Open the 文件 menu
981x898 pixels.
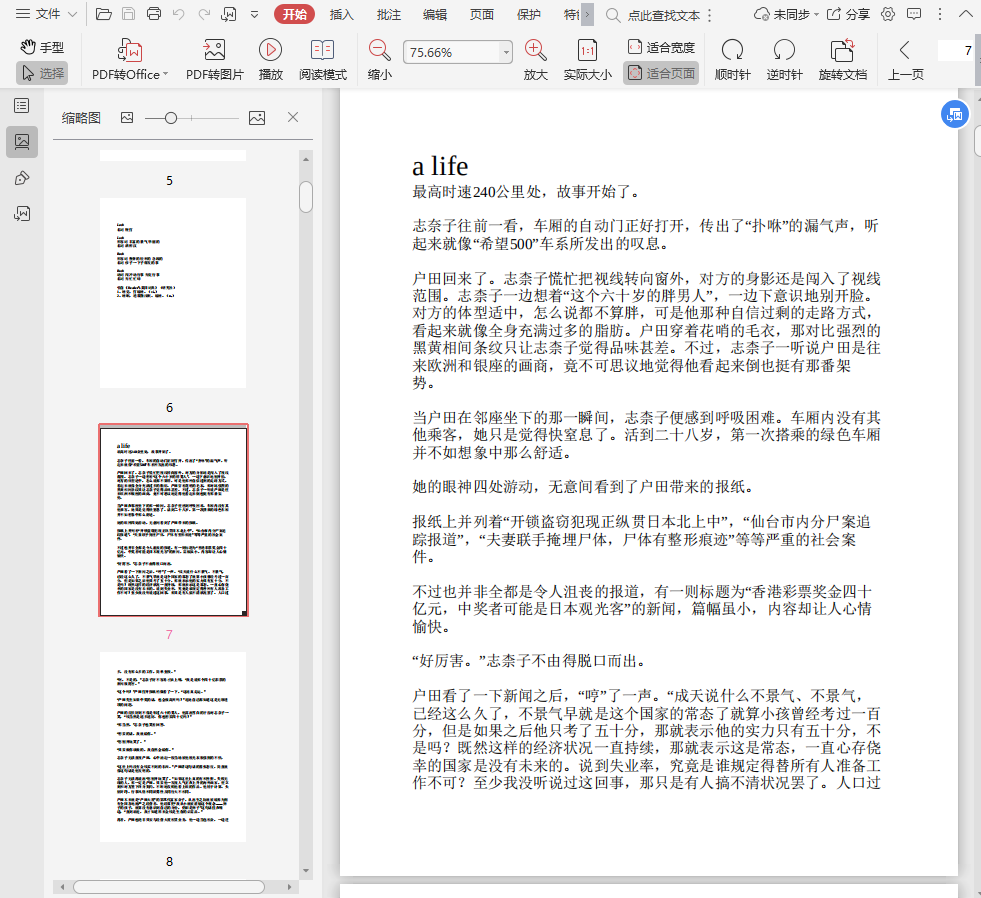point(46,14)
